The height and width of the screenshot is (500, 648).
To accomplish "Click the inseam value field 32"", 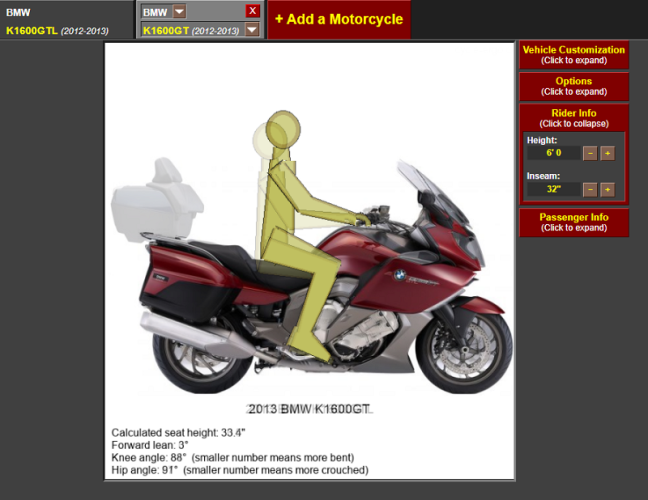I will (553, 189).
